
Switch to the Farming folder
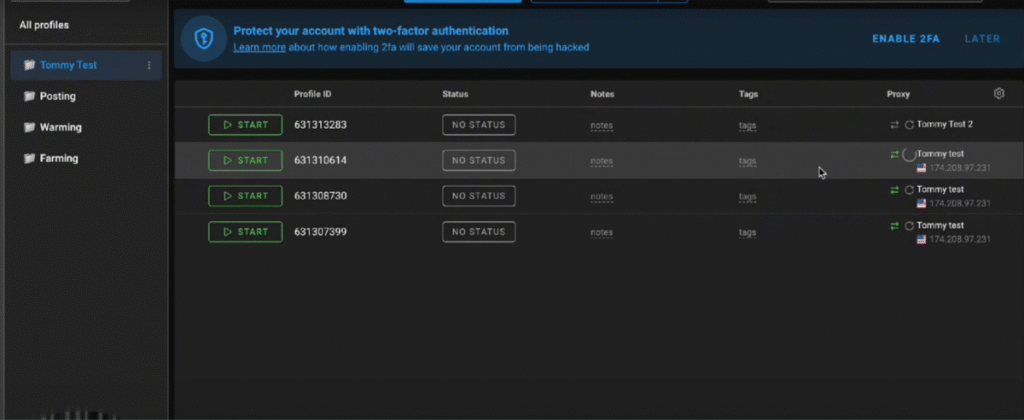pyautogui.click(x=58, y=159)
